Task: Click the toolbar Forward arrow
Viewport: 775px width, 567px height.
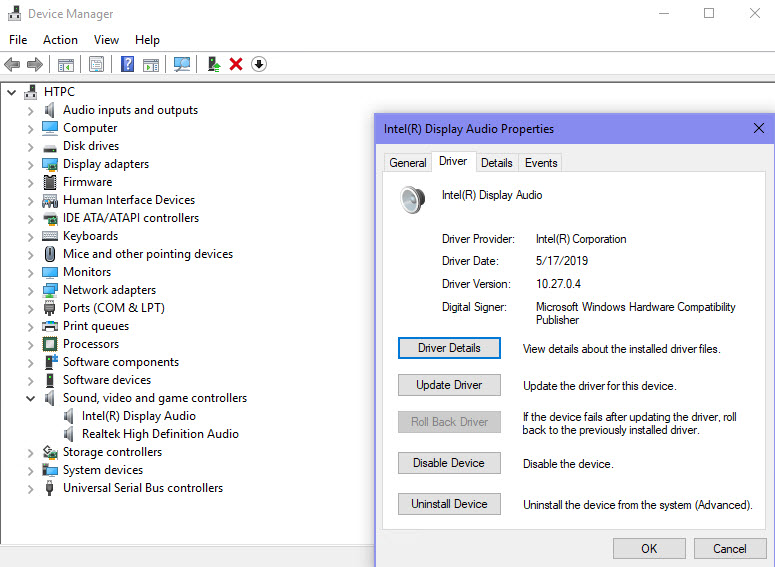Action: (x=35, y=64)
